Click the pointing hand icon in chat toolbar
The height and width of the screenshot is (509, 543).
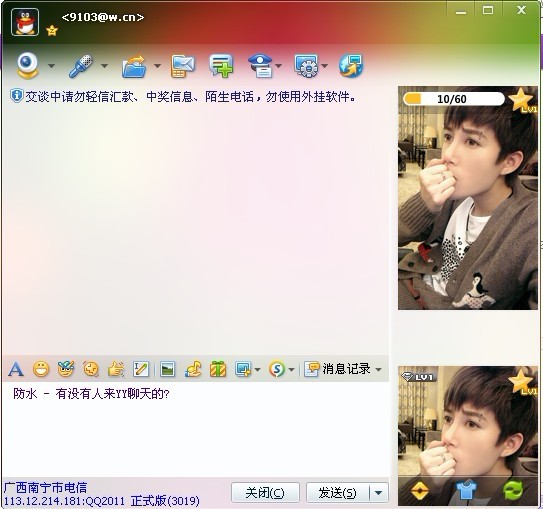tap(116, 369)
